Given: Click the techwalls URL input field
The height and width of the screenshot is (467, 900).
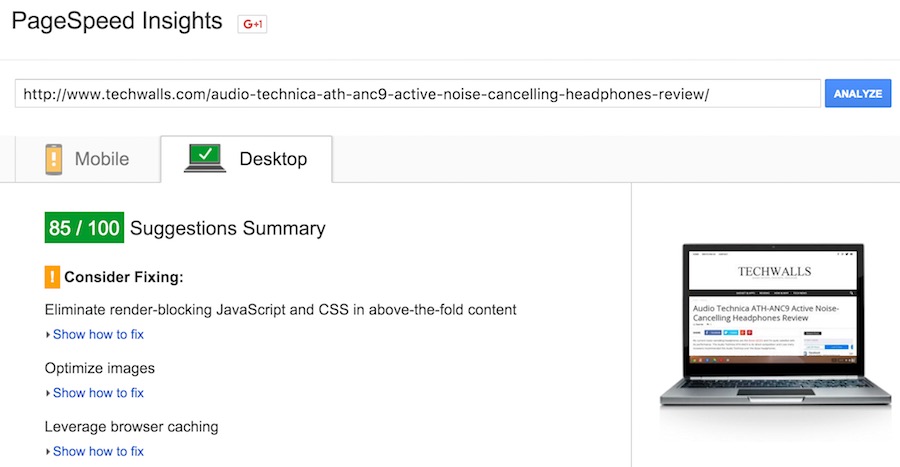Looking at the screenshot, I should click(x=418, y=94).
